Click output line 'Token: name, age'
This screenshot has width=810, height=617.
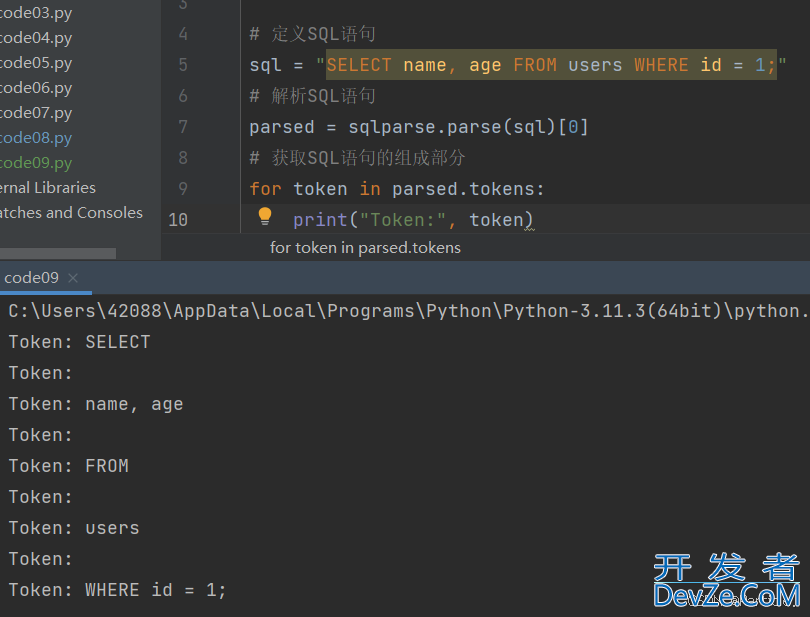tap(96, 404)
